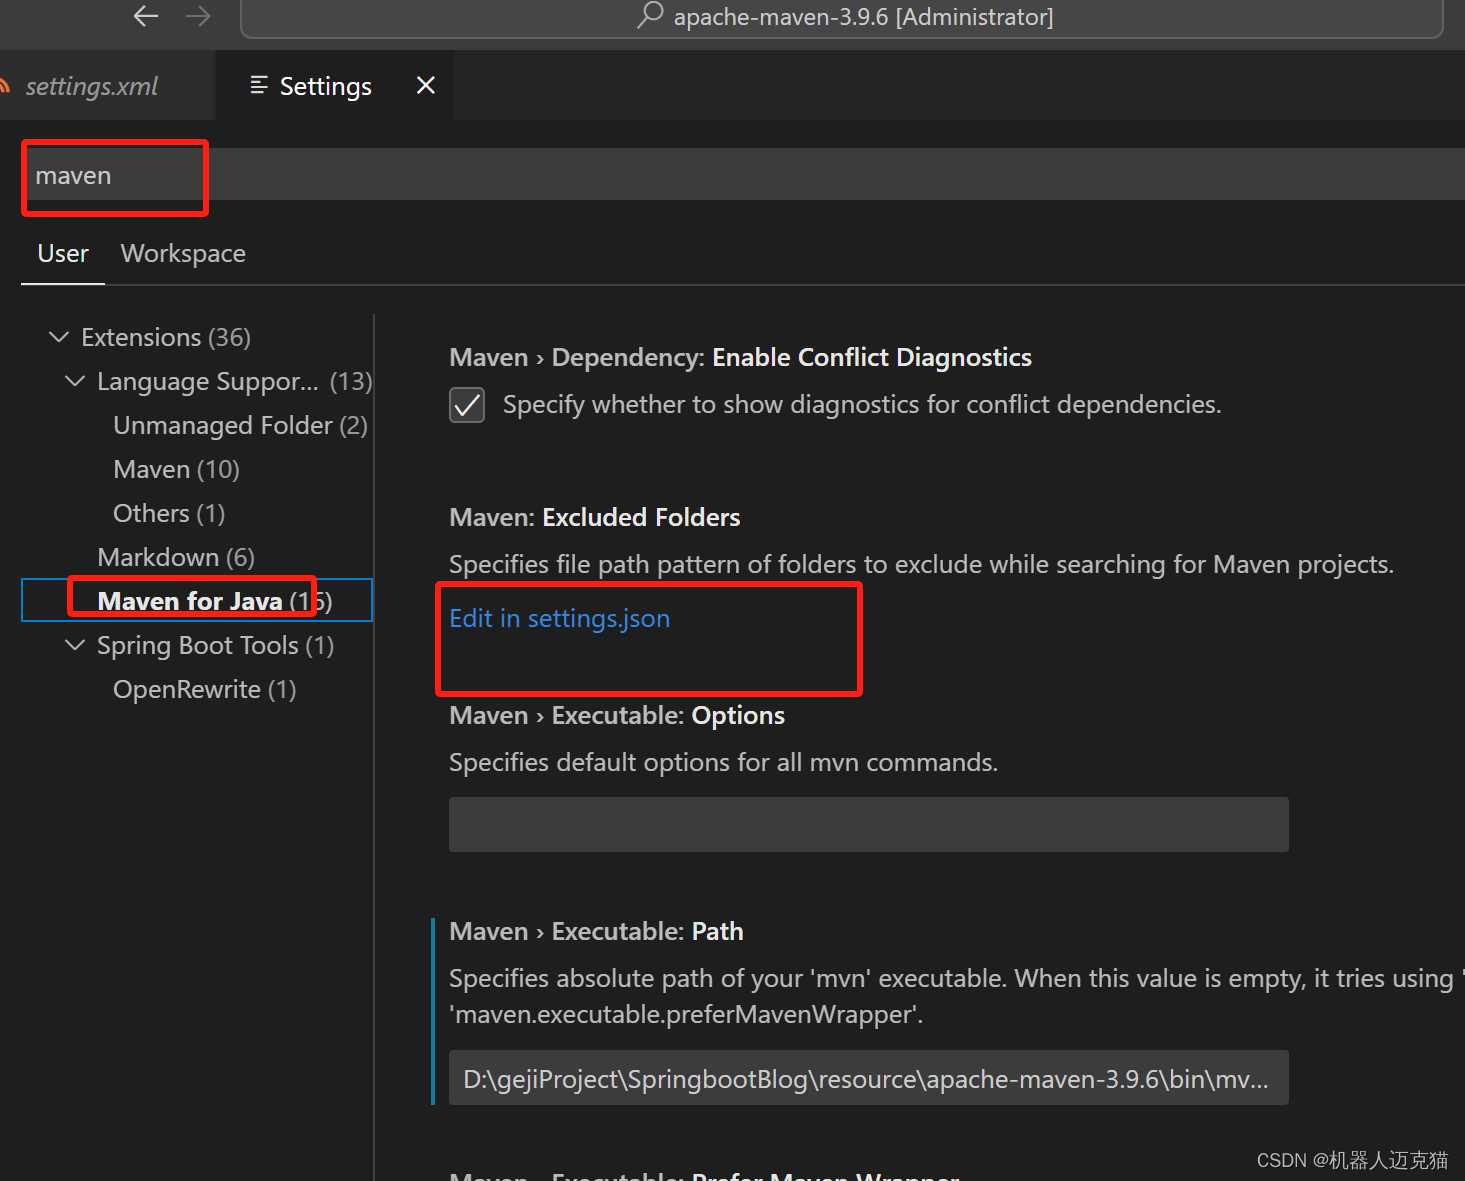Image resolution: width=1465 pixels, height=1181 pixels.
Task: Collapse the Spring Boot Tools chevron
Action: [75, 645]
